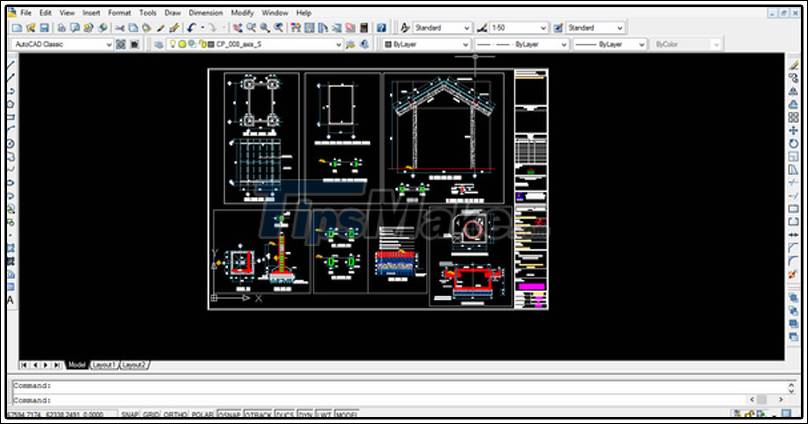Select the Array tool in the Modify toolbar
The image size is (808, 424).
click(x=794, y=117)
